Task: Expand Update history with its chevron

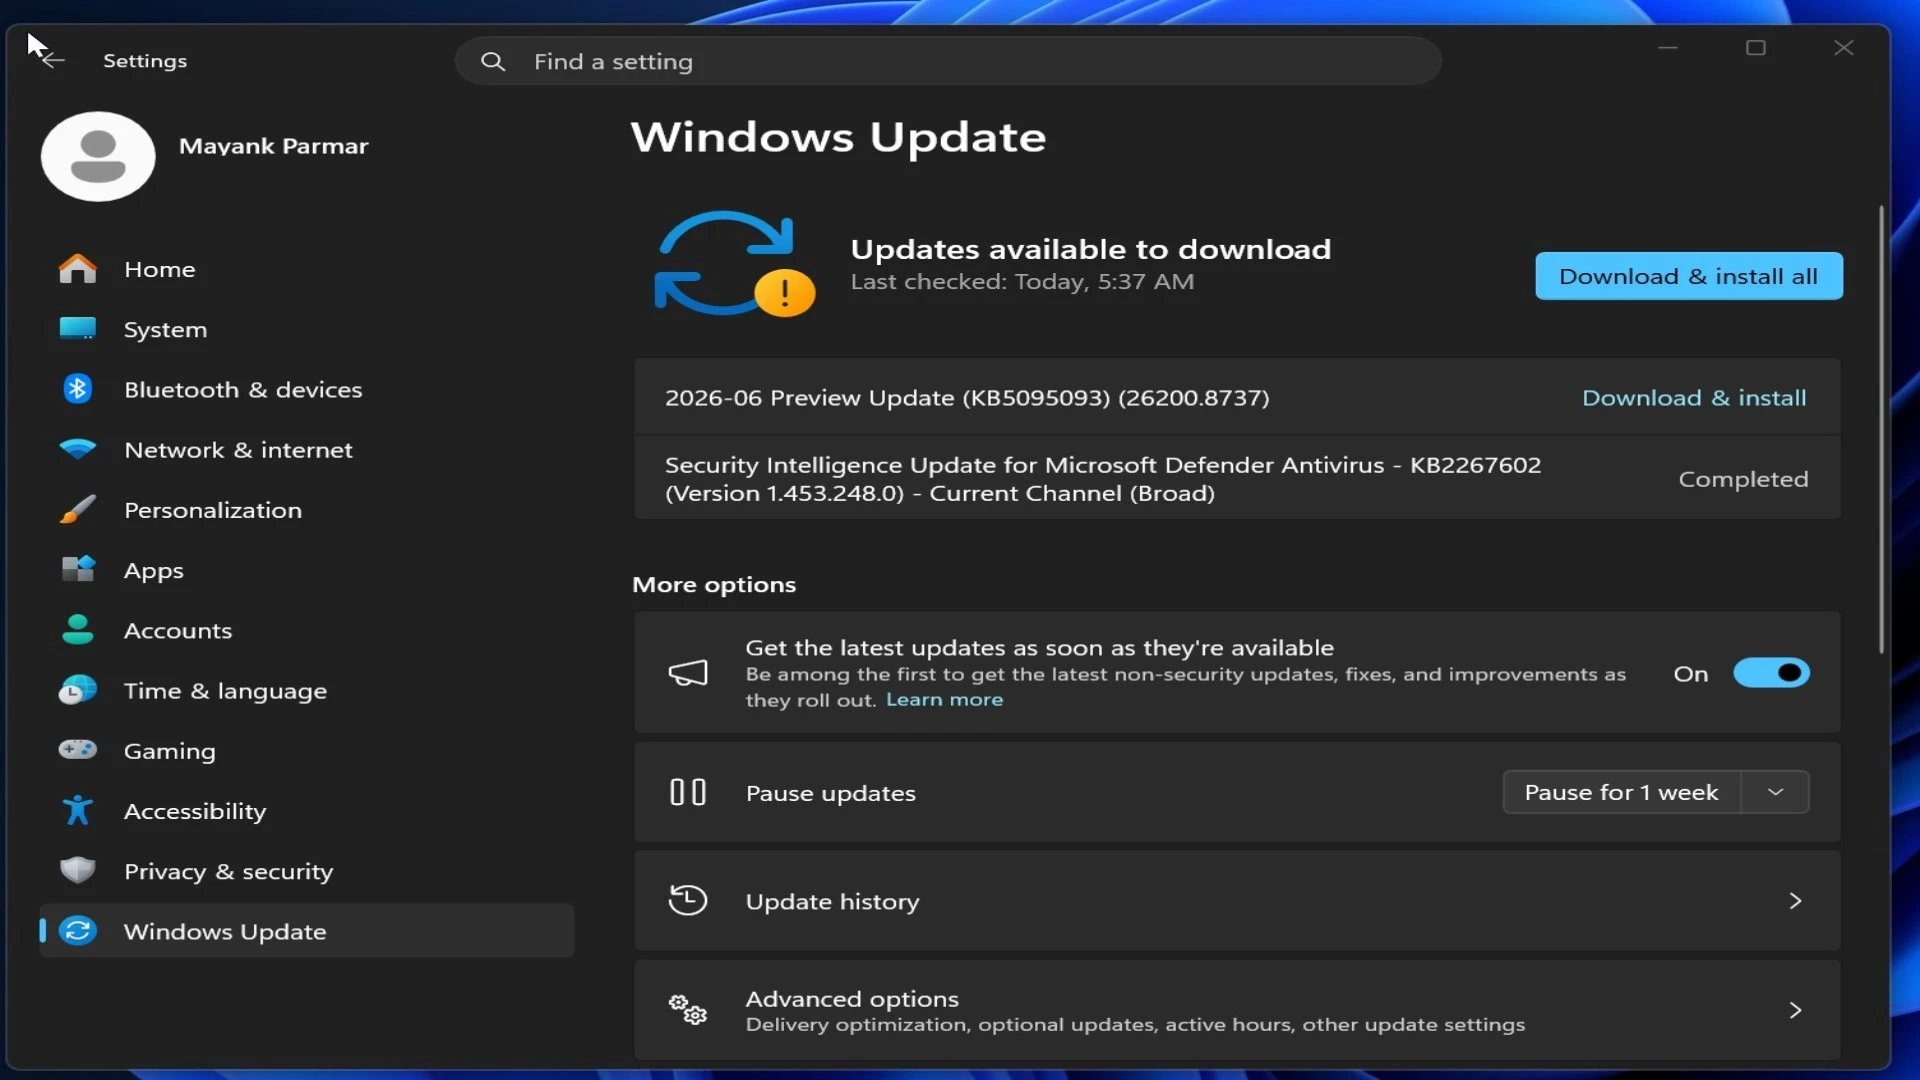Action: 1795,901
